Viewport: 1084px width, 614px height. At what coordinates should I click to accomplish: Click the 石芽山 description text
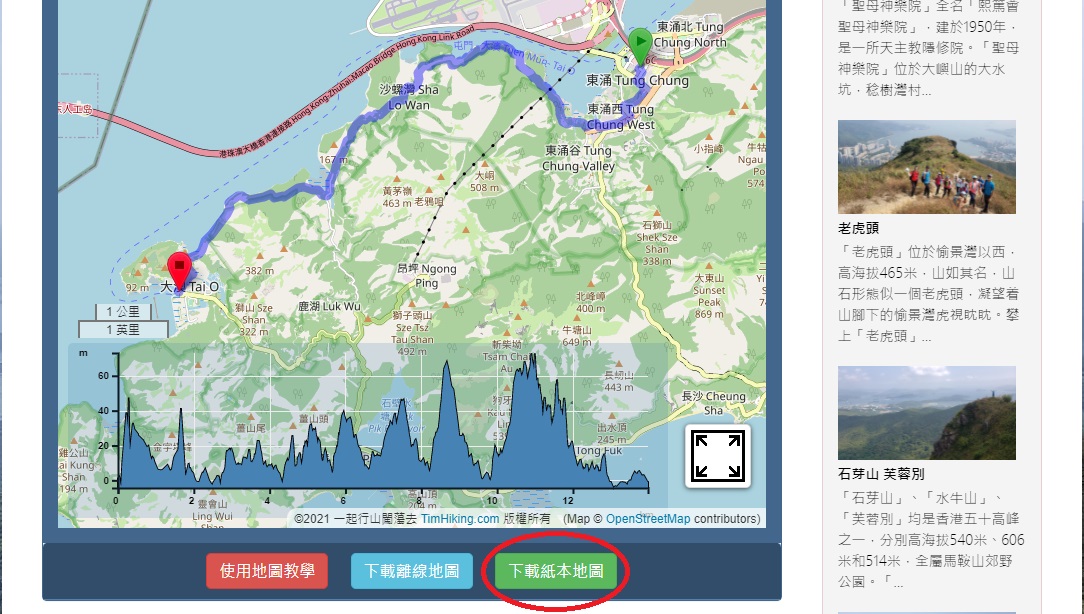931,540
